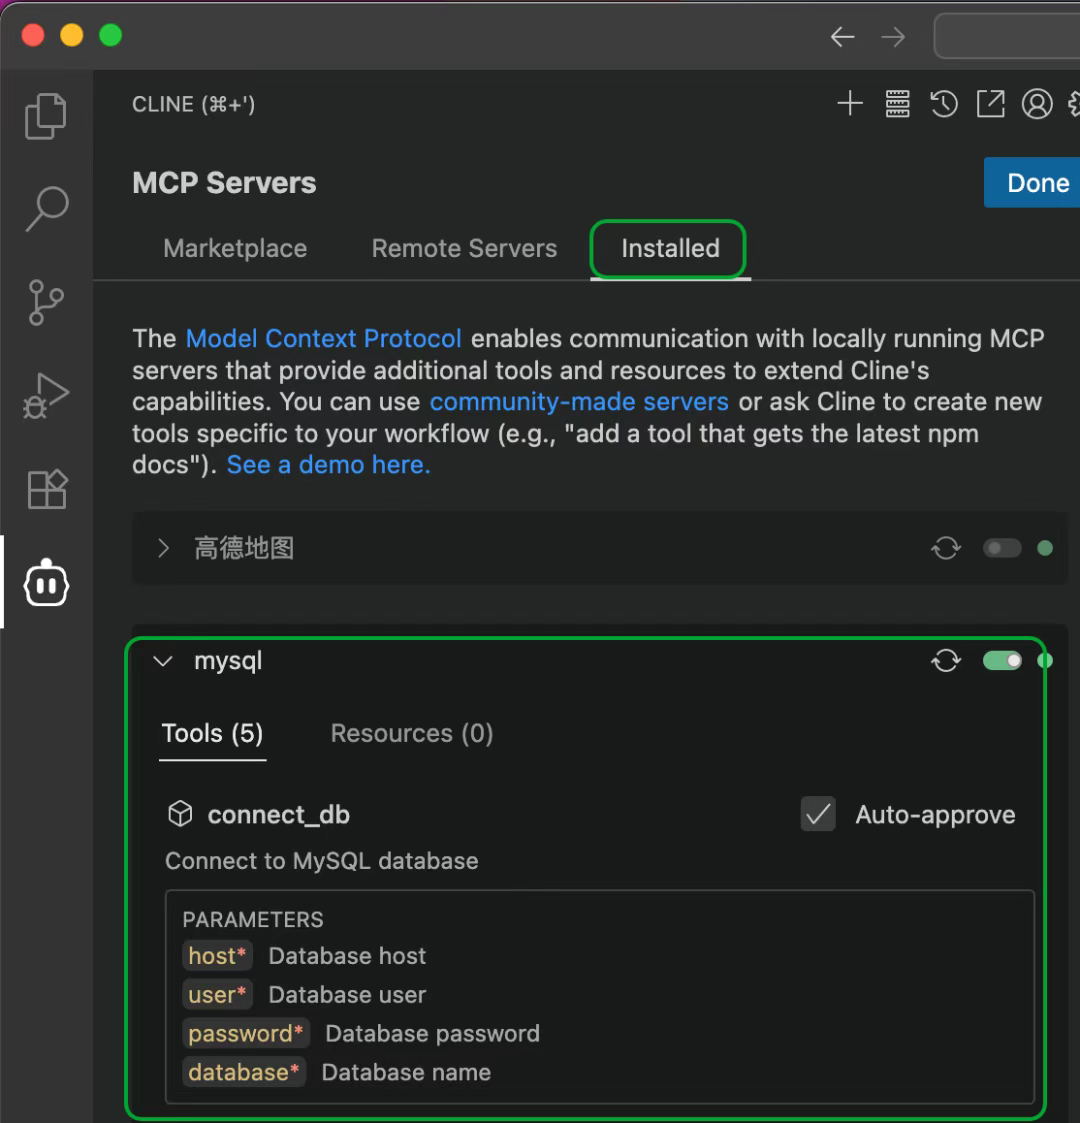
Task: Expand the 高德地图 server entry
Action: tap(164, 548)
